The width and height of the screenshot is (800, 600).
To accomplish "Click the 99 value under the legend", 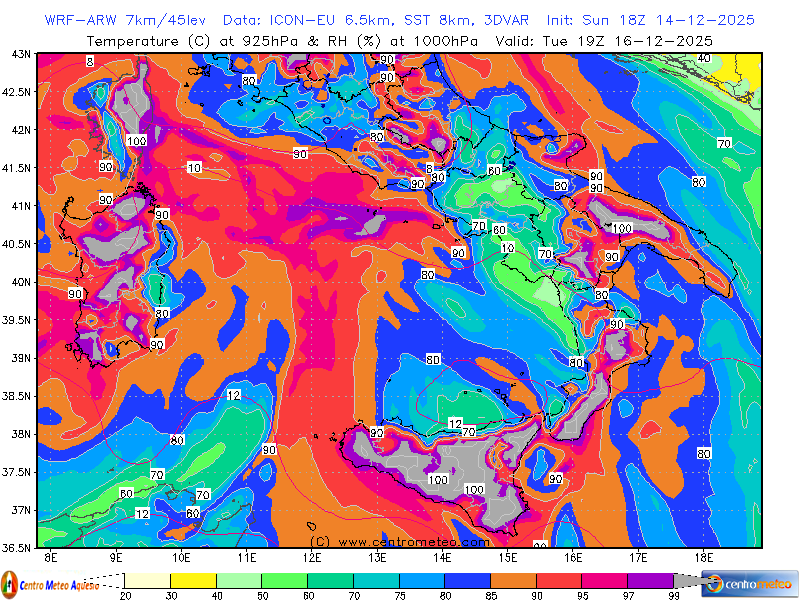I will (672, 596).
